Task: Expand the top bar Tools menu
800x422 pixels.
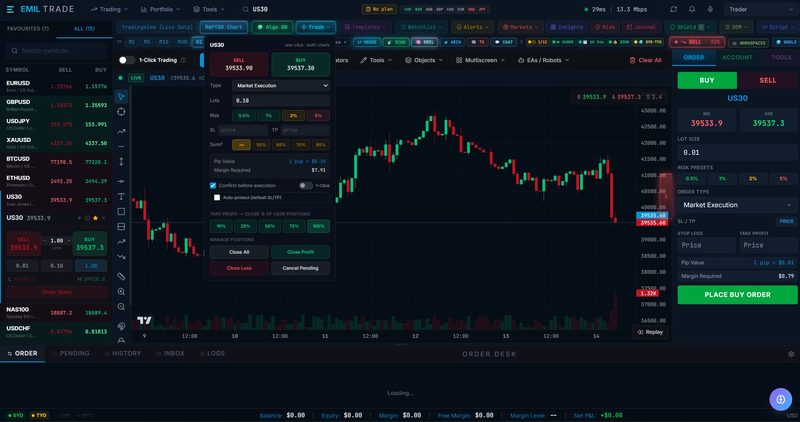Action: pyautogui.click(x=209, y=9)
